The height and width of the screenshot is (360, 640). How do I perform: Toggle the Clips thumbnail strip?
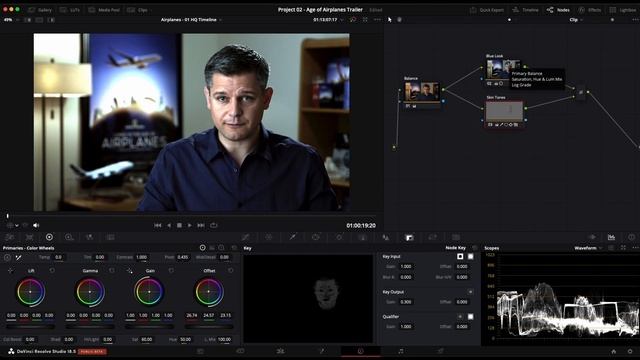pos(138,10)
